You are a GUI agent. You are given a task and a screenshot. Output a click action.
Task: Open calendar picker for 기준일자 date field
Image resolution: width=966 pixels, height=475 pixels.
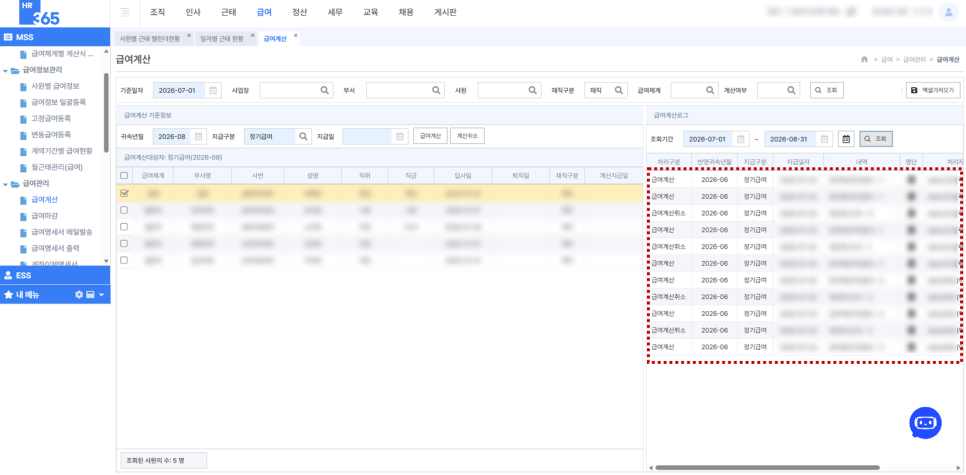[x=213, y=91]
